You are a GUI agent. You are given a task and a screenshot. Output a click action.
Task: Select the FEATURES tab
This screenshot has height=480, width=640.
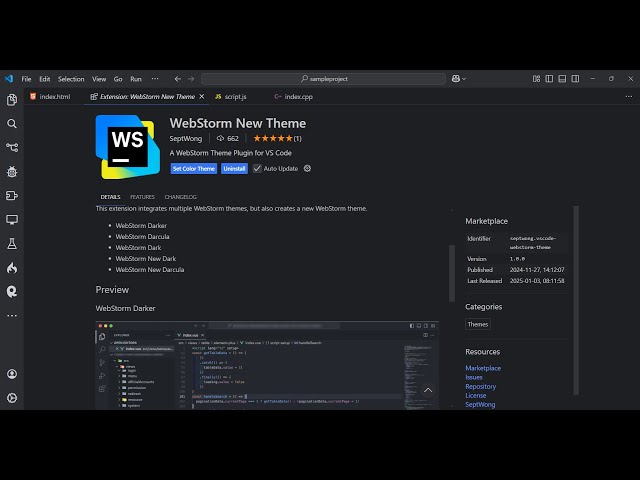142,197
